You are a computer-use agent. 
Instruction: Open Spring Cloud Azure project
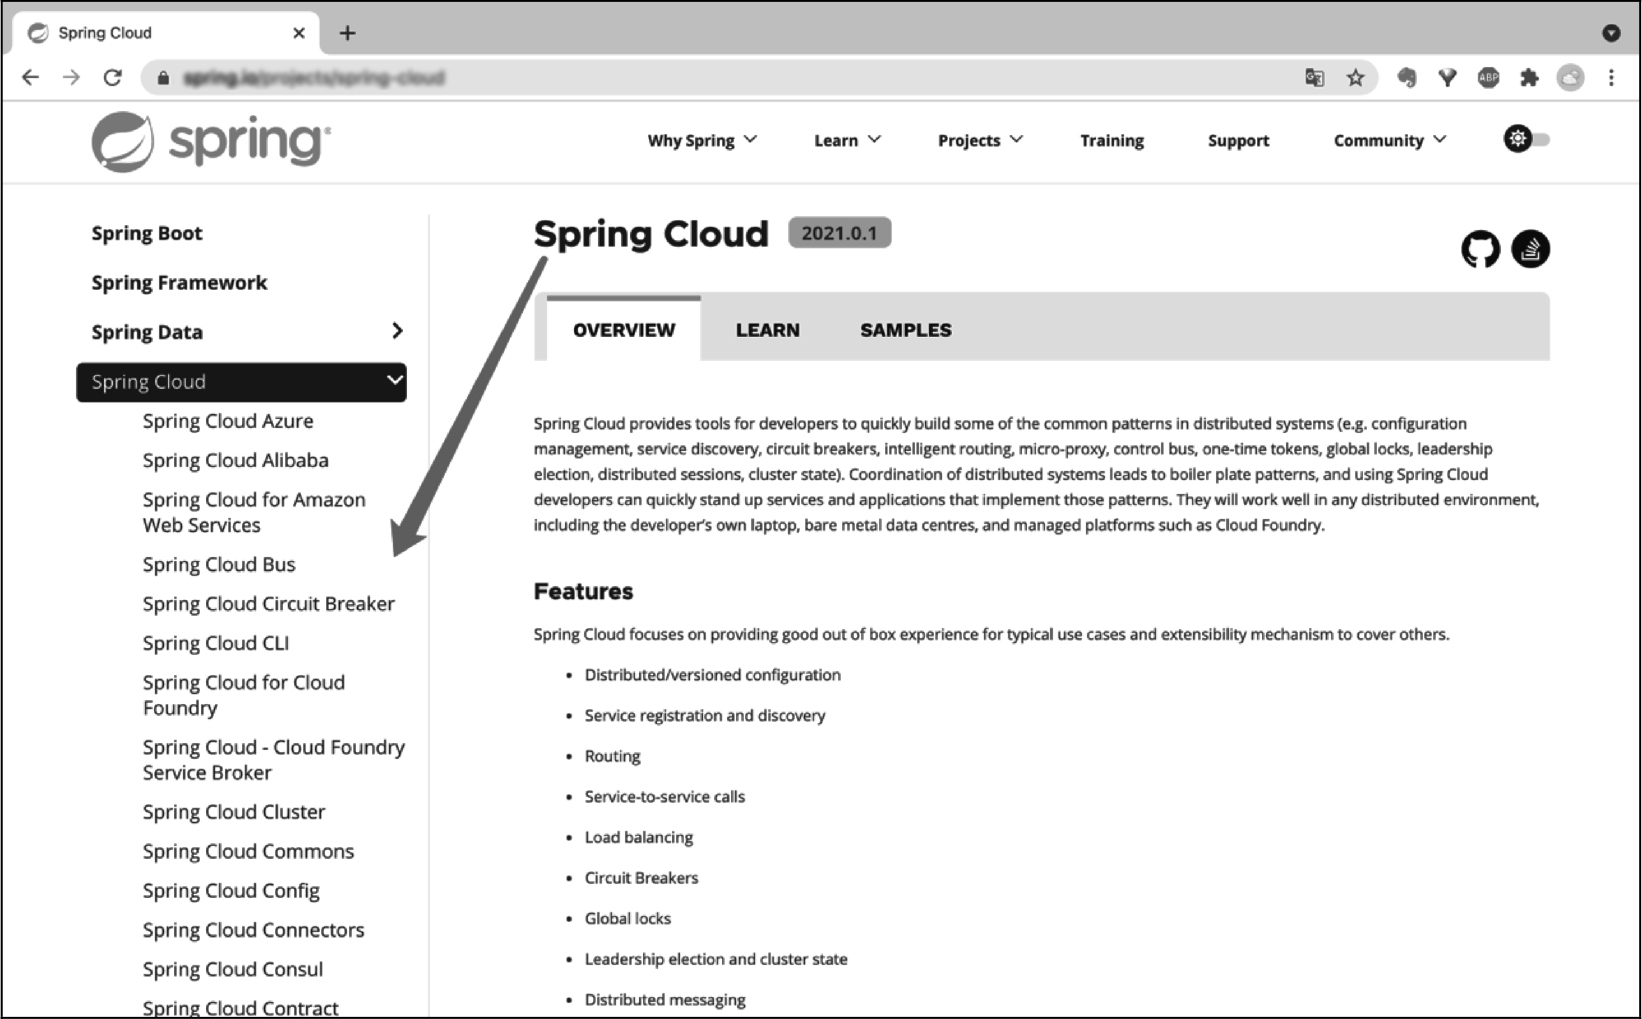coord(228,421)
